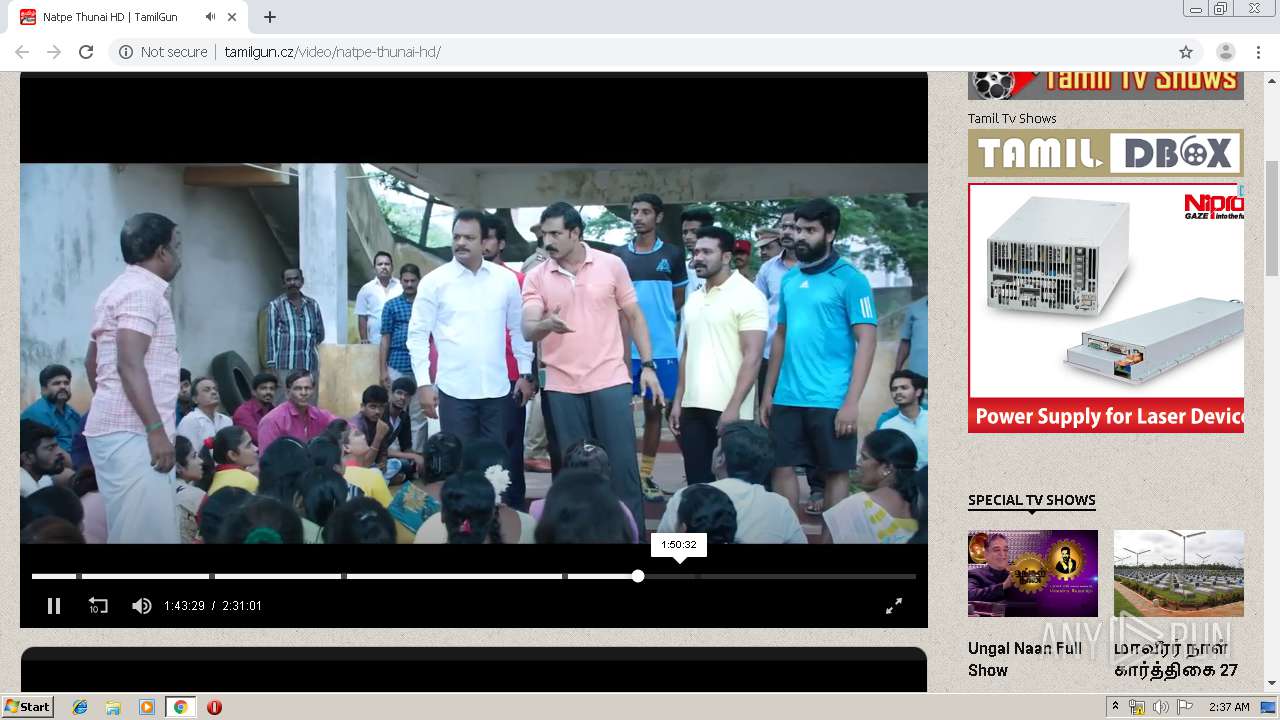Open File Explorer from taskbar

click(x=113, y=707)
